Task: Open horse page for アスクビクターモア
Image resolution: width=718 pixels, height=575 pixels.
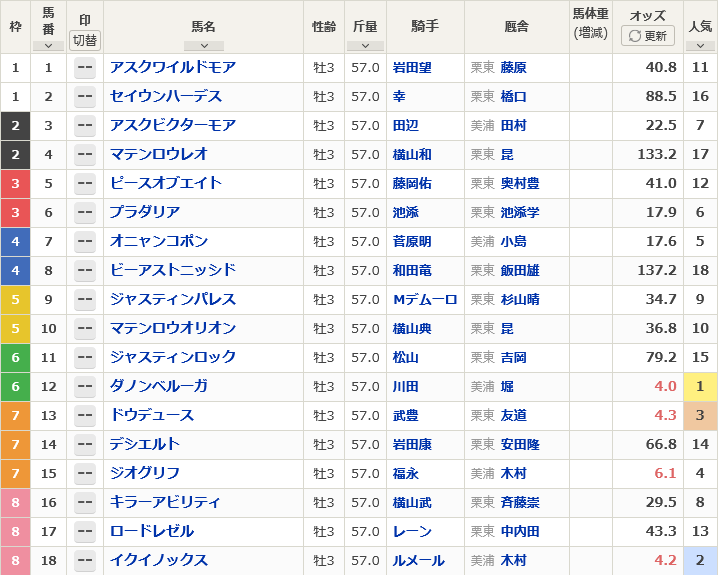Action: click(x=173, y=125)
